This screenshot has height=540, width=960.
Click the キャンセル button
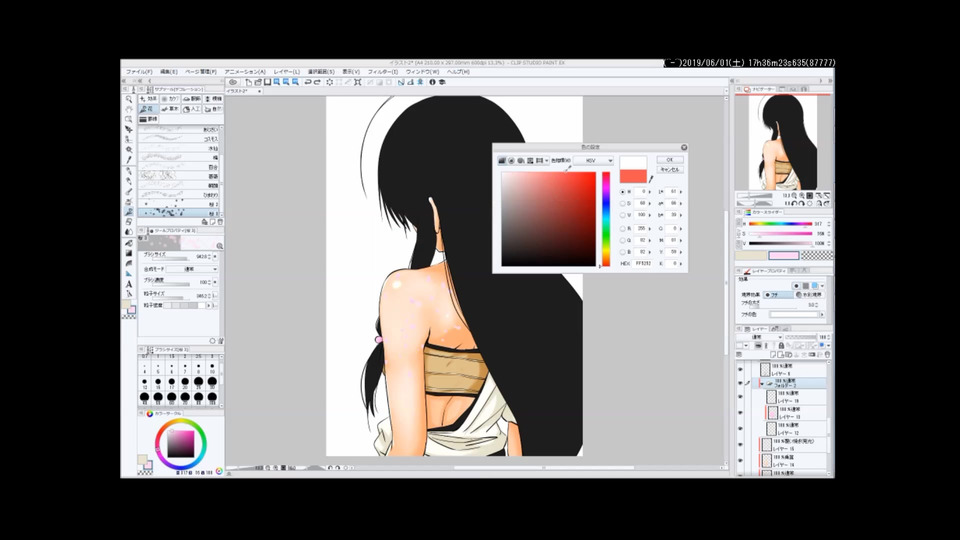tap(670, 170)
